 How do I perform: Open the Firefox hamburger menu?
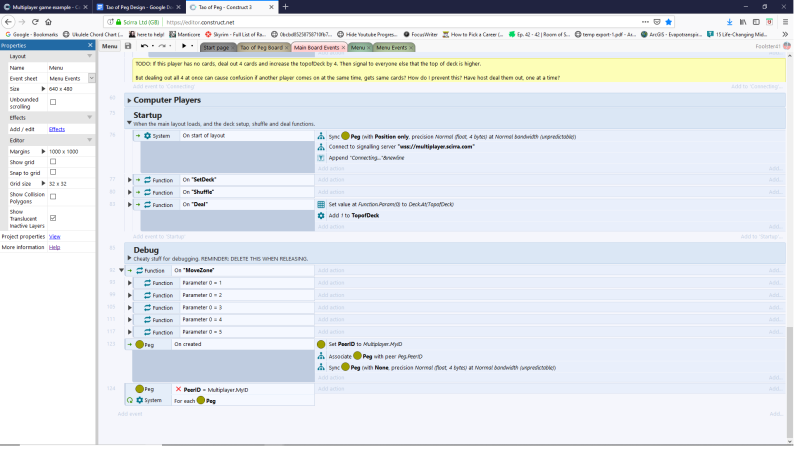[x=785, y=22]
